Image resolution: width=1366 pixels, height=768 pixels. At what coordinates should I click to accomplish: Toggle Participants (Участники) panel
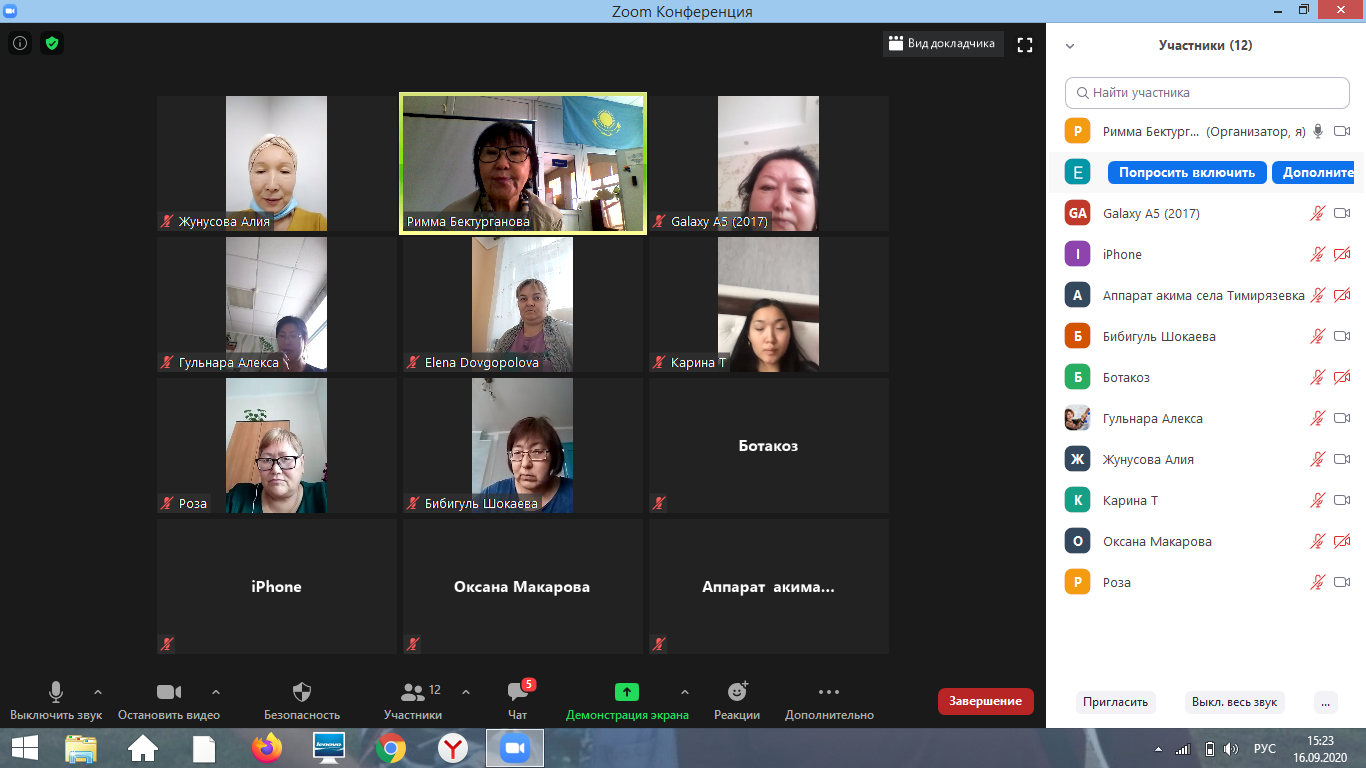tap(412, 692)
